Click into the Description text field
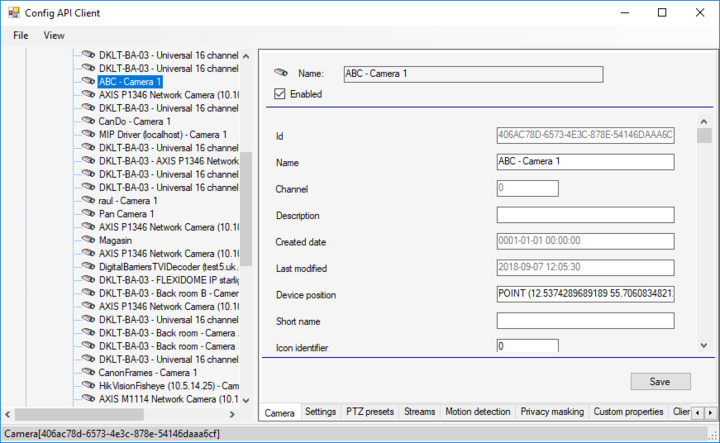Image resolution: width=720 pixels, height=443 pixels. pyautogui.click(x=585, y=215)
